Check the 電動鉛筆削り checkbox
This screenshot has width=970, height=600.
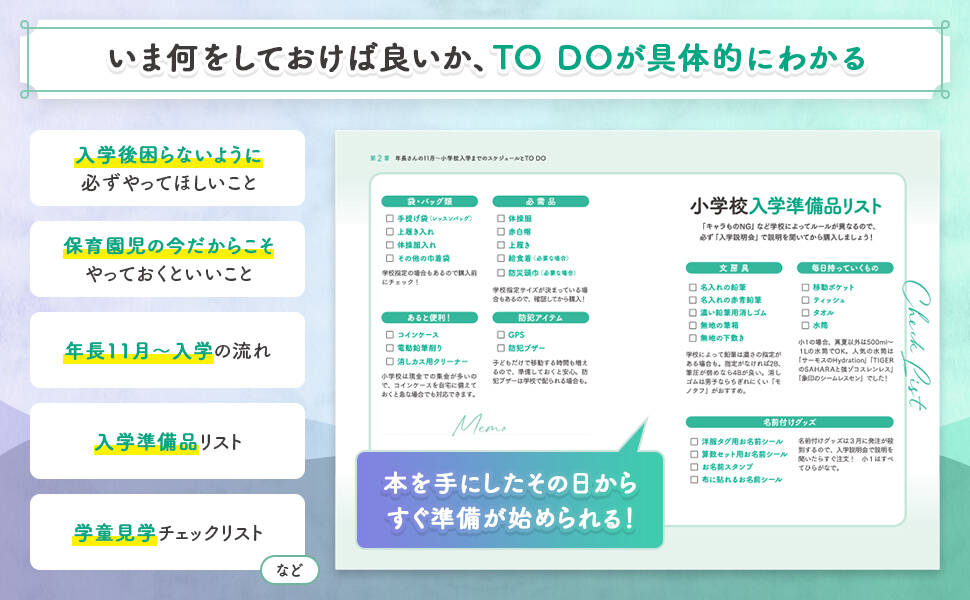tap(390, 348)
